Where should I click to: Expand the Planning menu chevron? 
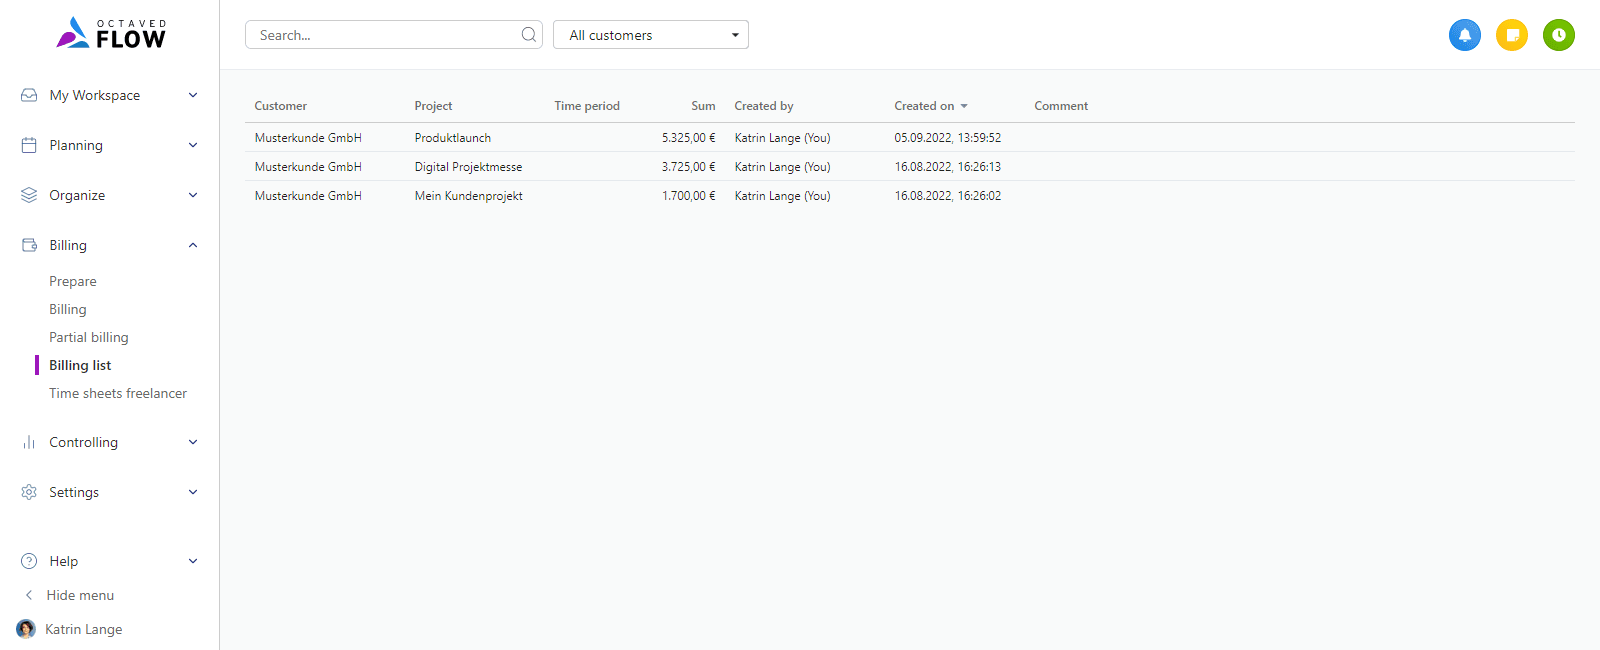[193, 145]
